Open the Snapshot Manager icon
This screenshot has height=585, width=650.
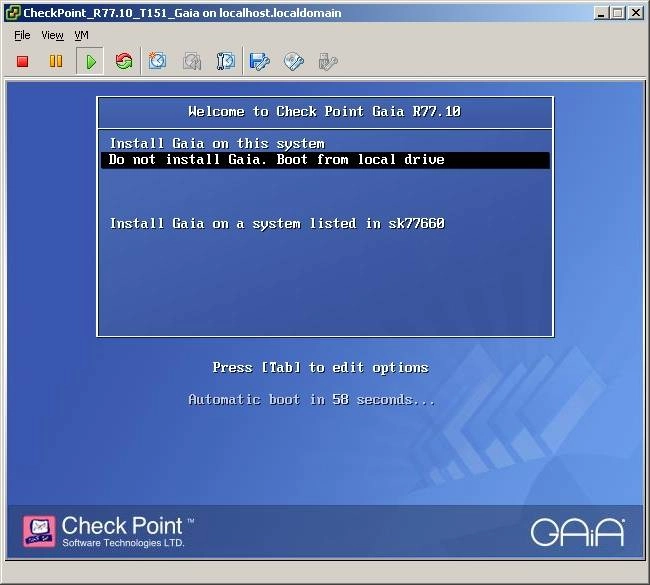[226, 61]
